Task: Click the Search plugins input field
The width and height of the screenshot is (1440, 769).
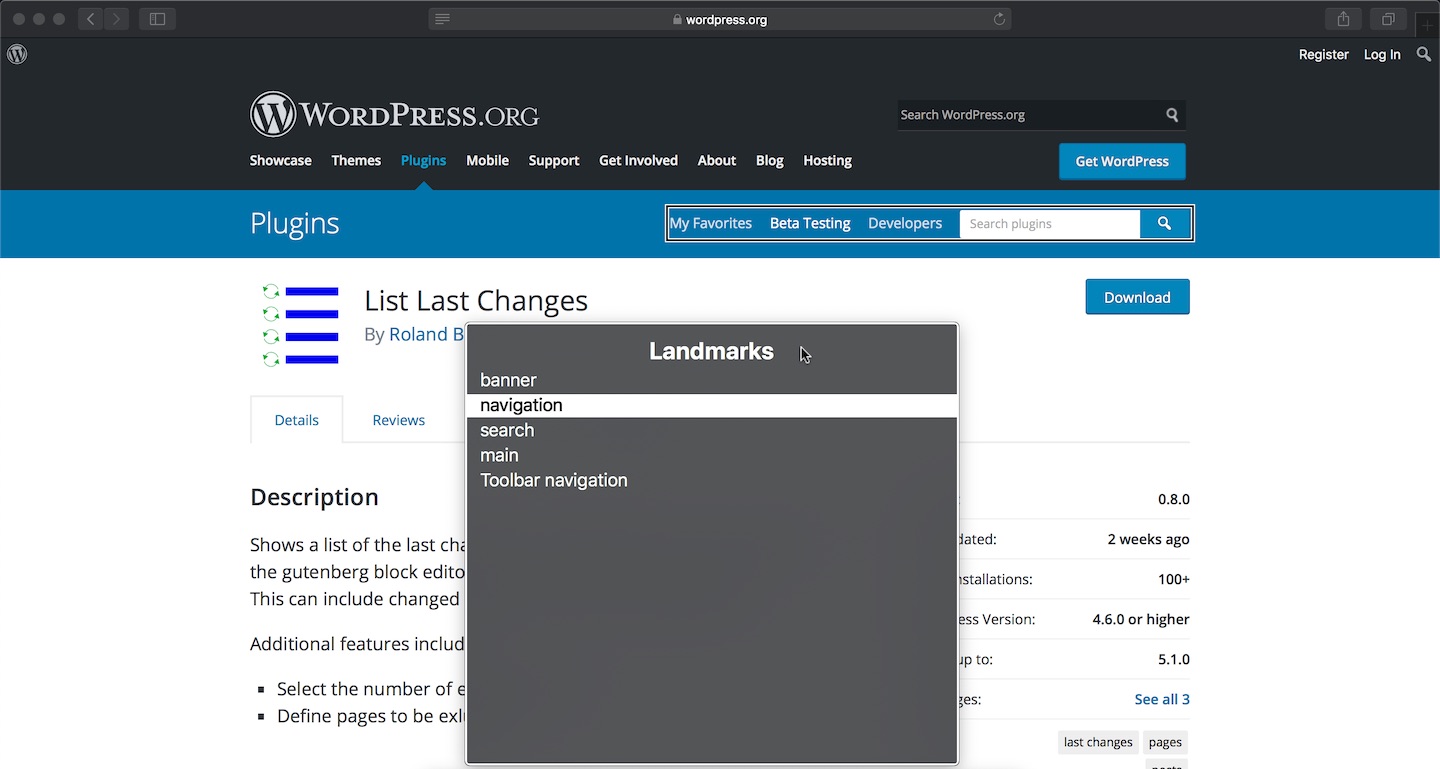Action: click(1050, 224)
